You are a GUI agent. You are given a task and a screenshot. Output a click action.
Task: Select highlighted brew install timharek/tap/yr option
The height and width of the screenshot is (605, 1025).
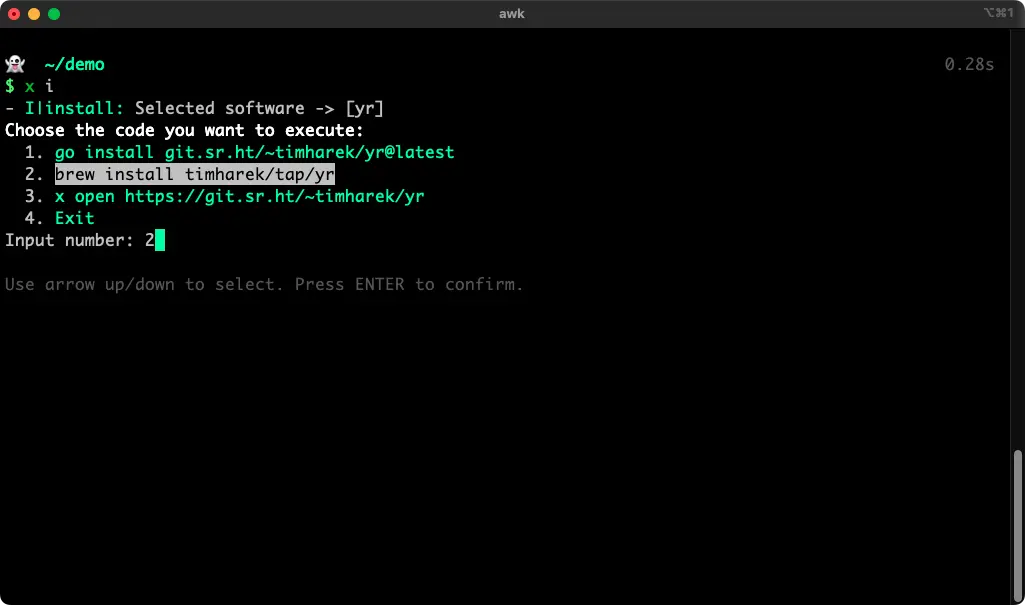(195, 174)
